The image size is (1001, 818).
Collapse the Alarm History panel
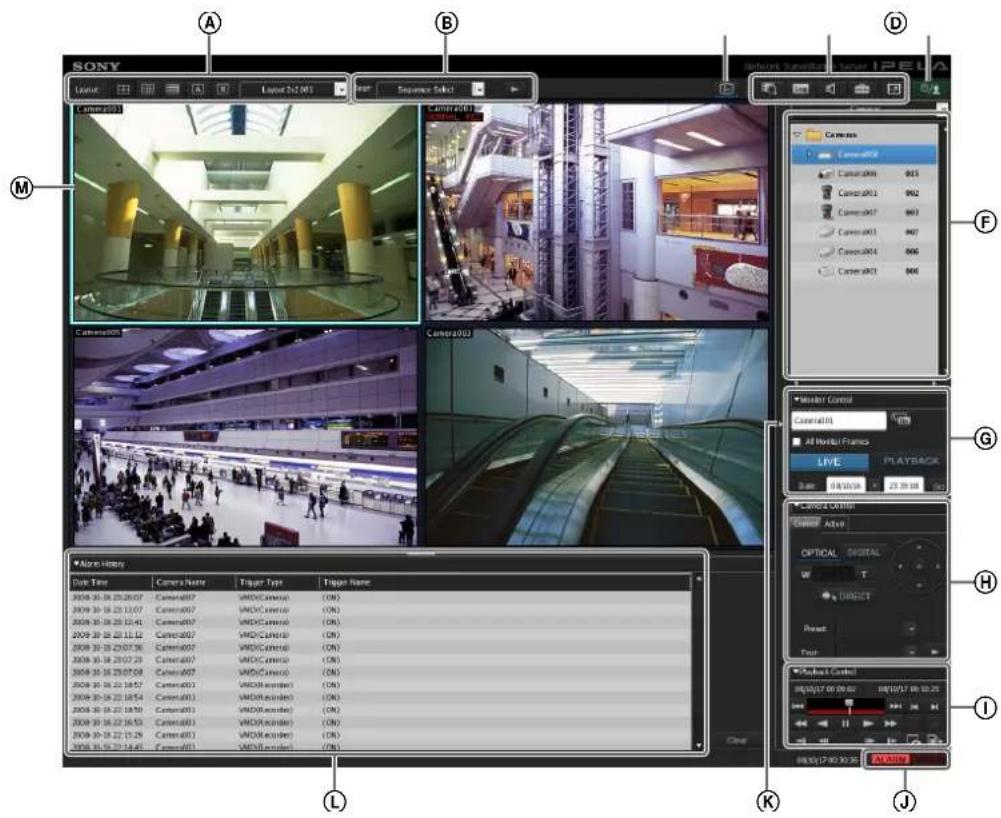pyautogui.click(x=76, y=564)
